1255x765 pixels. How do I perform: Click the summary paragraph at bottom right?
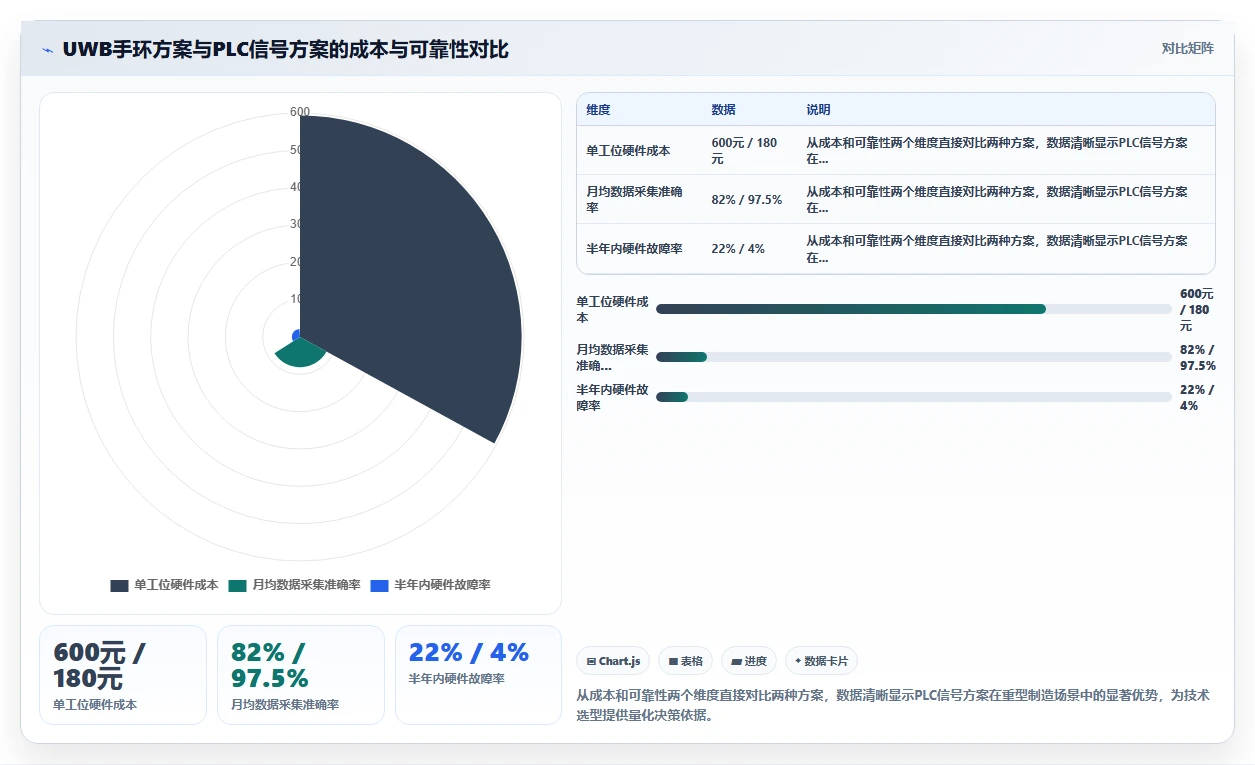point(893,705)
